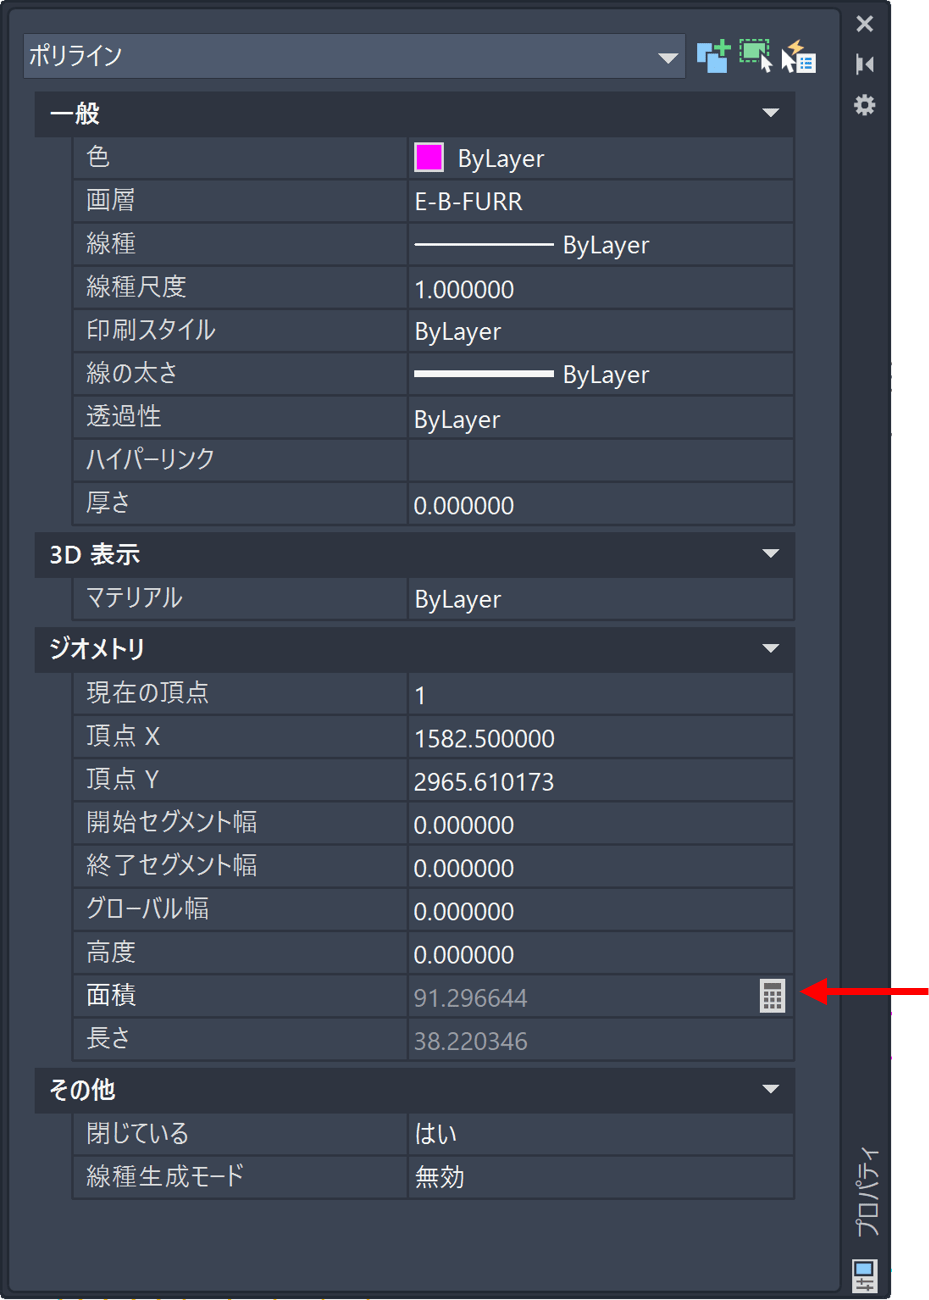
Task: Open the ポリライン object type dropdown
Action: 668,58
